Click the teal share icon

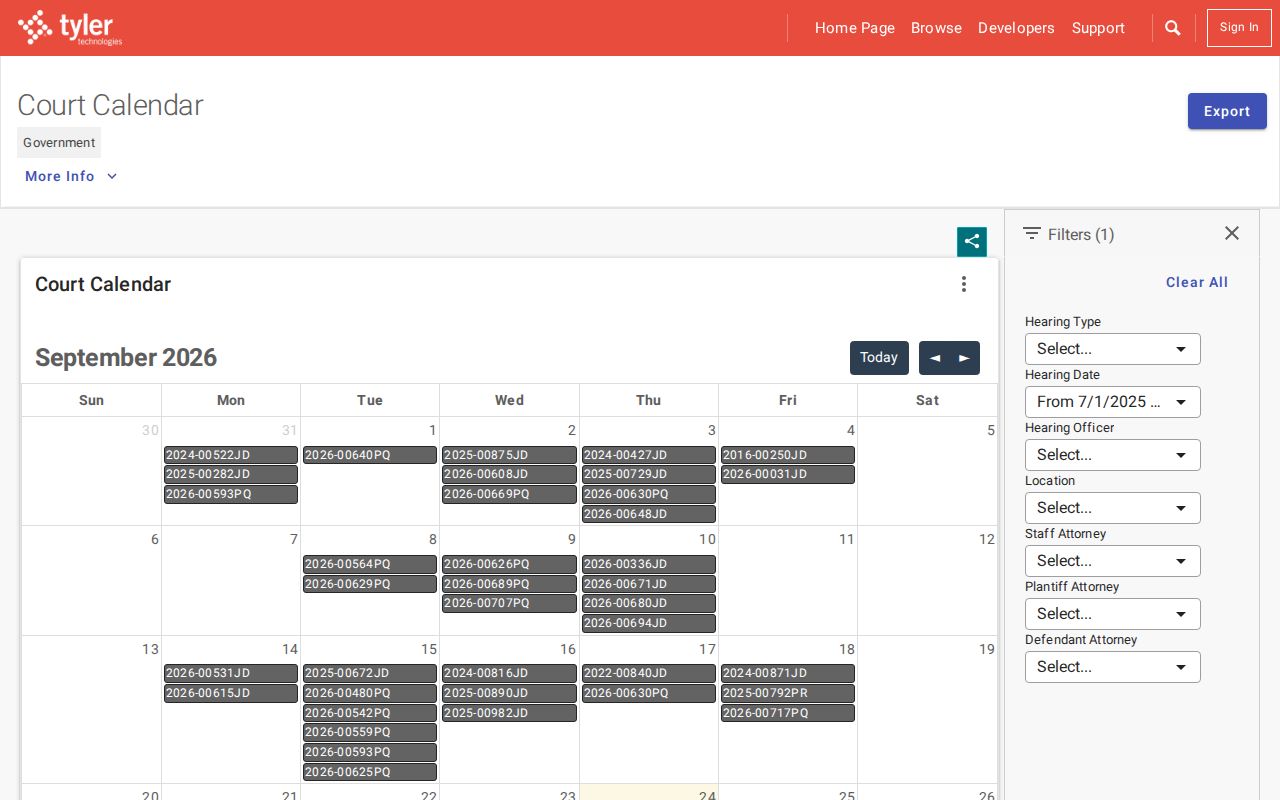[x=972, y=241]
